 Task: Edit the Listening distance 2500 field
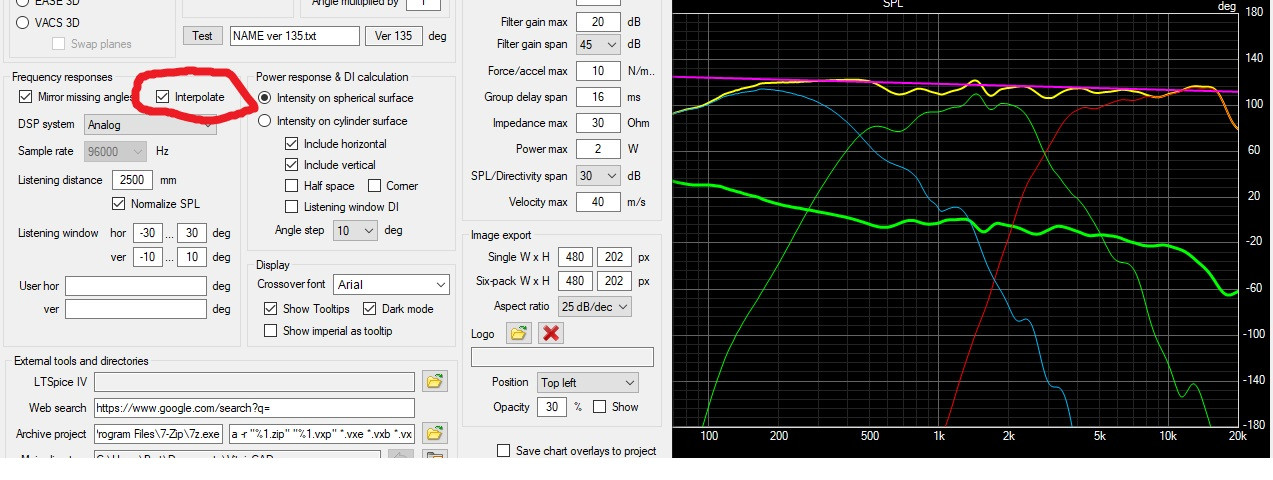(x=132, y=181)
